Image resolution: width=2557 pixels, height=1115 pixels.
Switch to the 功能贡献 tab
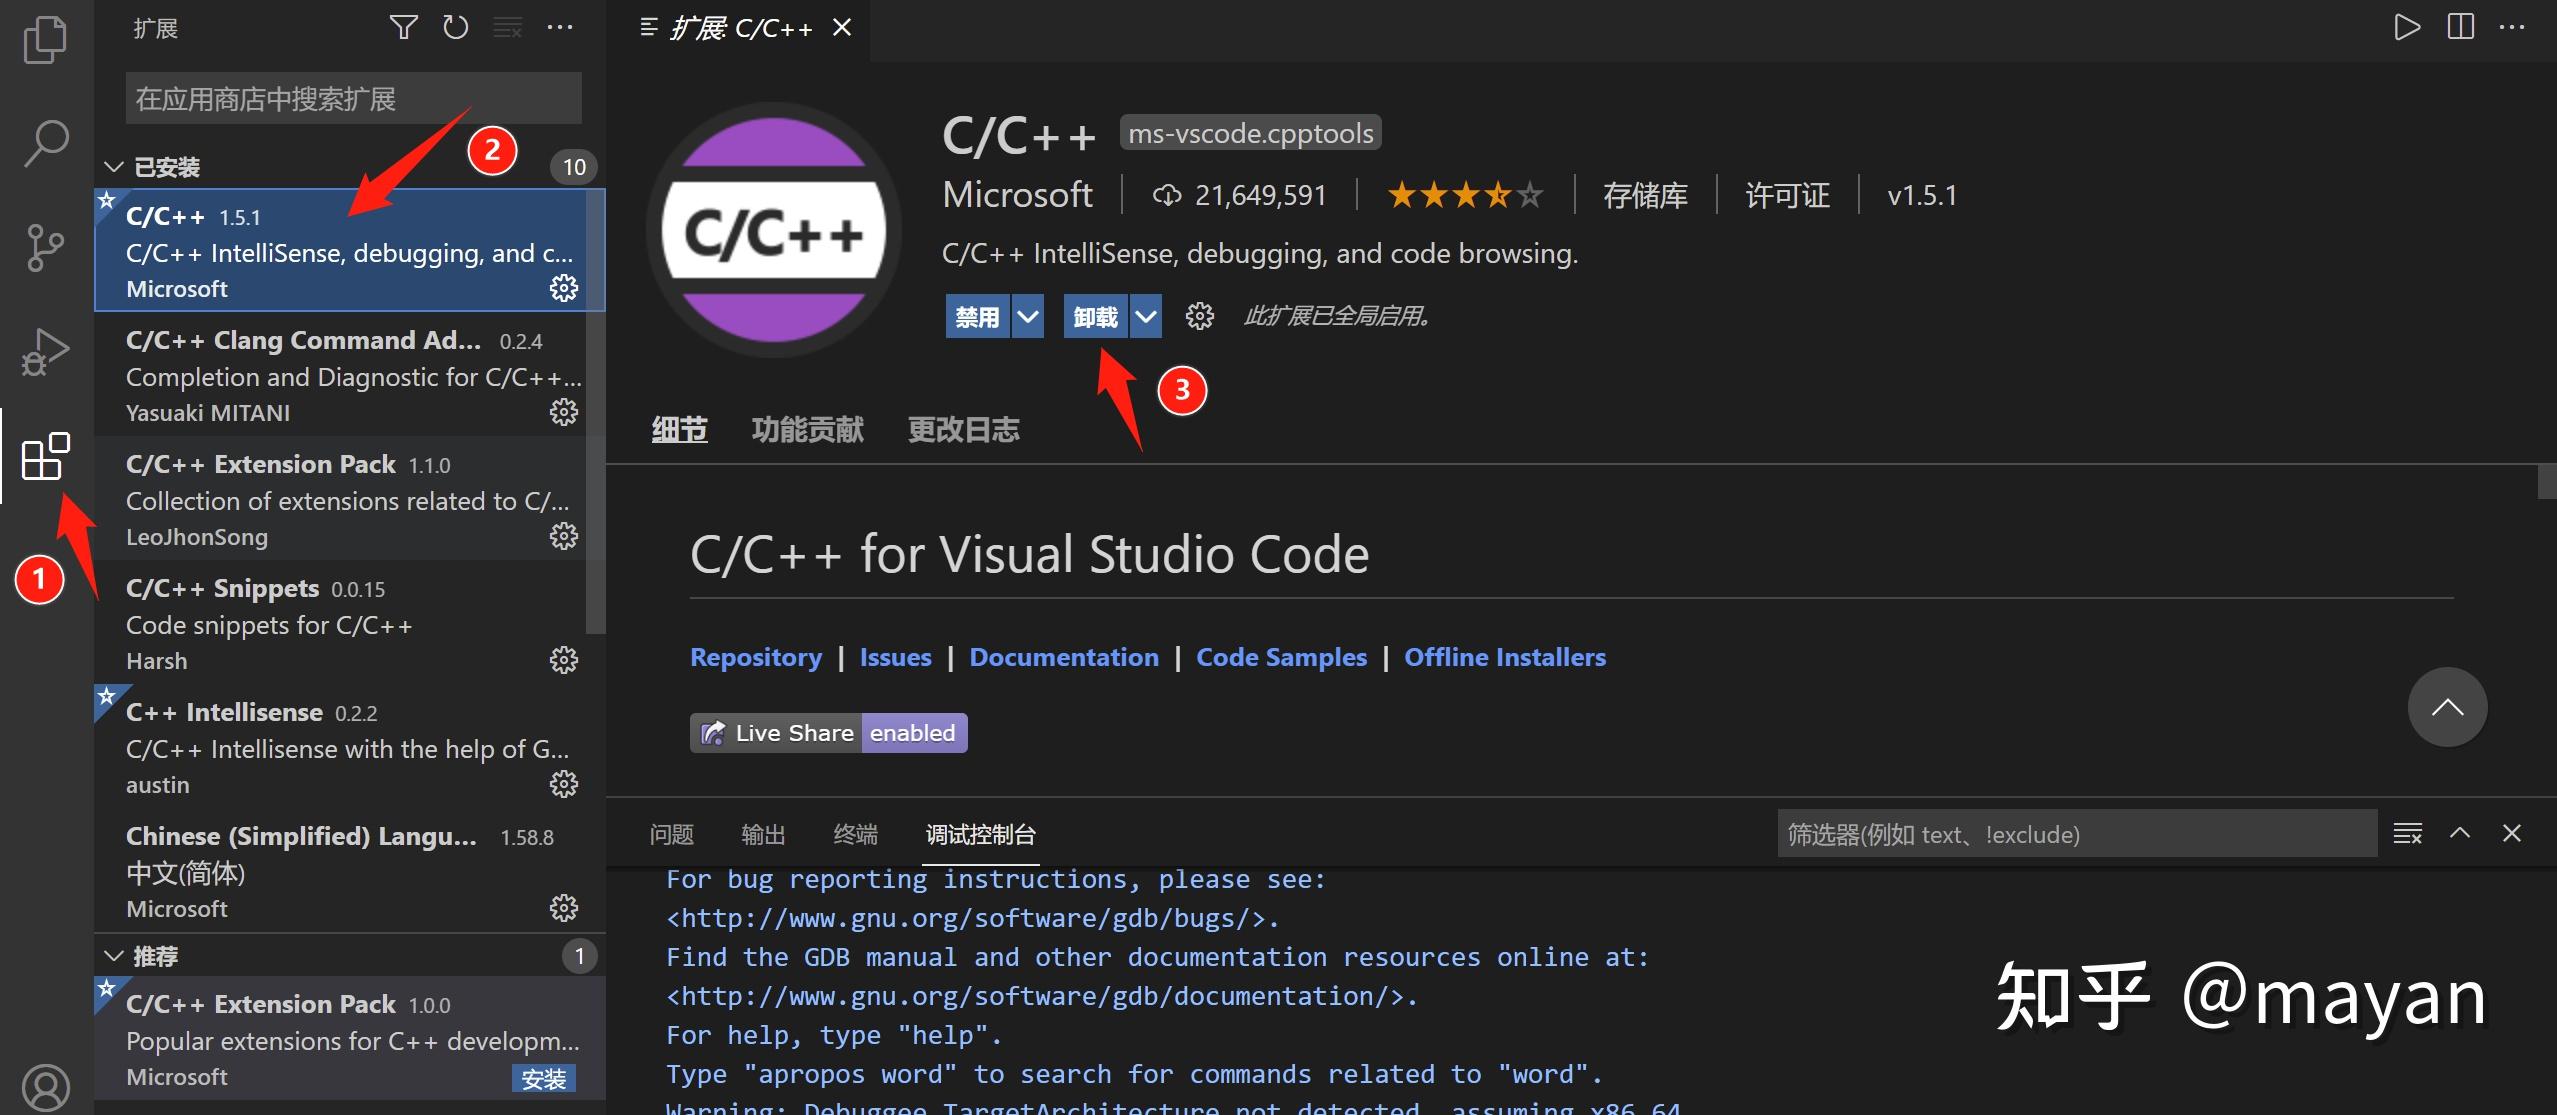[x=806, y=429]
